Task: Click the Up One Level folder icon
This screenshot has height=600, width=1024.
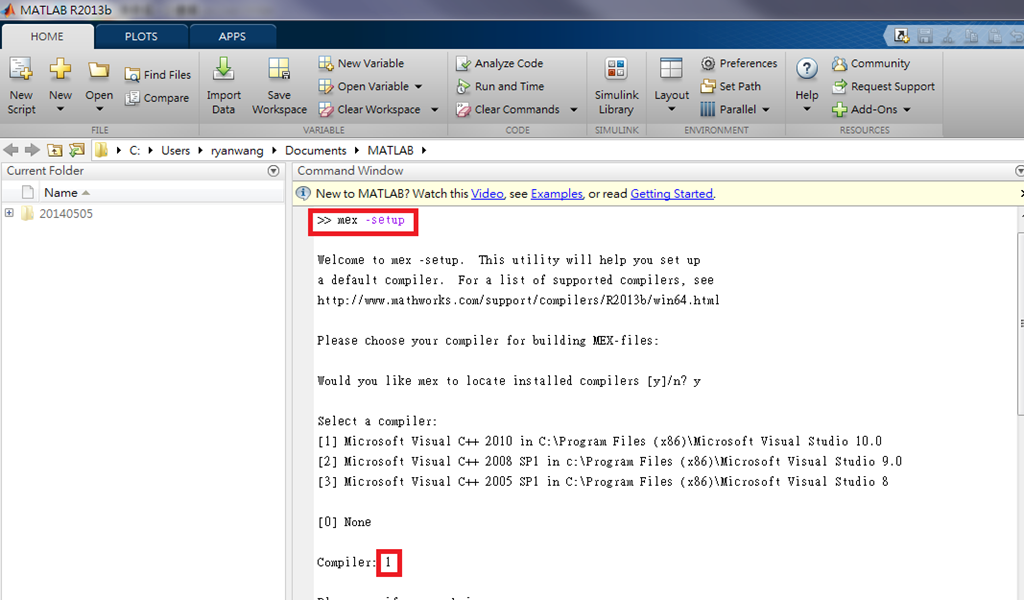Action: [55, 150]
